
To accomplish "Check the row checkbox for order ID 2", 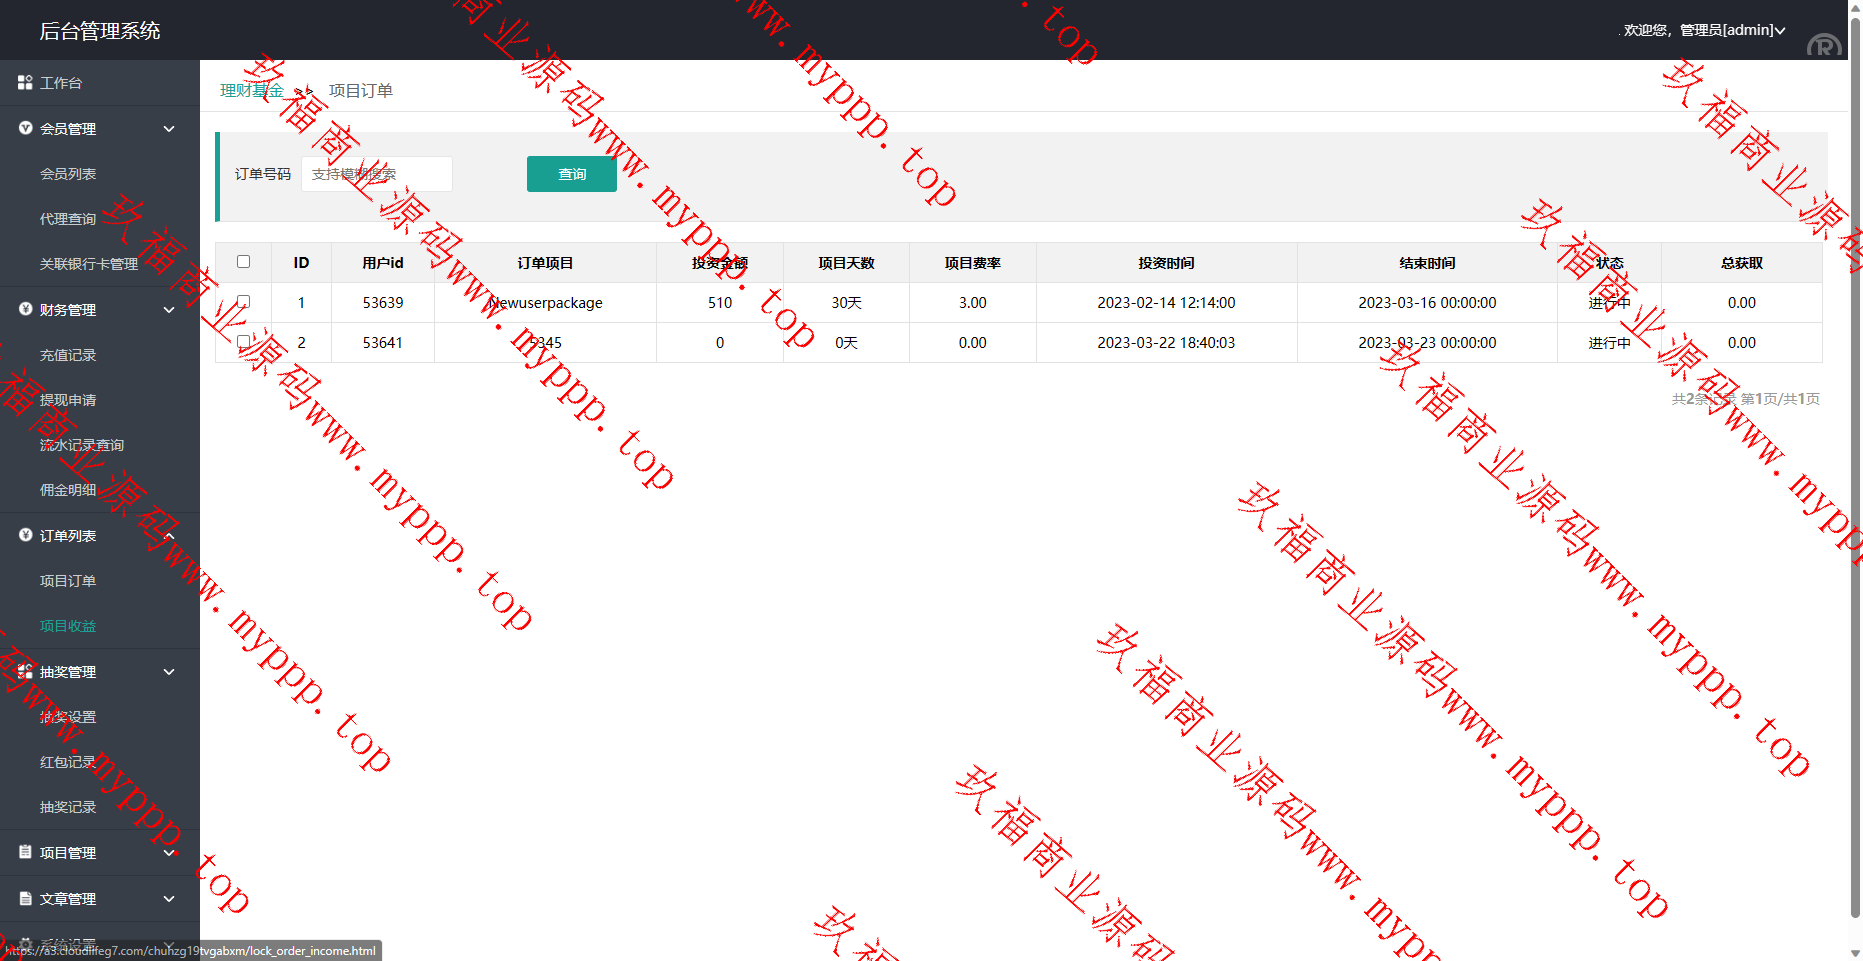I will click(243, 342).
